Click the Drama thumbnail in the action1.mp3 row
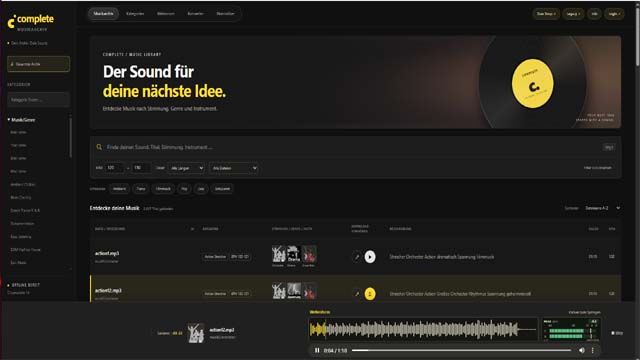The width and height of the screenshot is (640, 360). click(x=293, y=254)
